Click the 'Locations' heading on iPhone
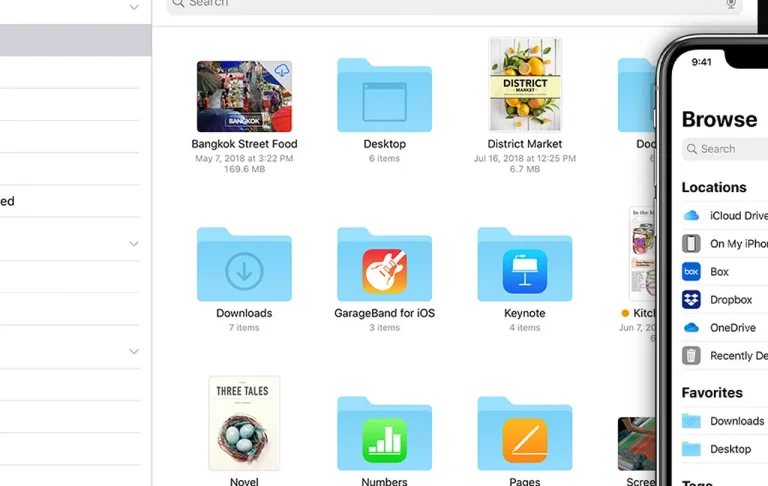The image size is (768, 486). click(714, 187)
